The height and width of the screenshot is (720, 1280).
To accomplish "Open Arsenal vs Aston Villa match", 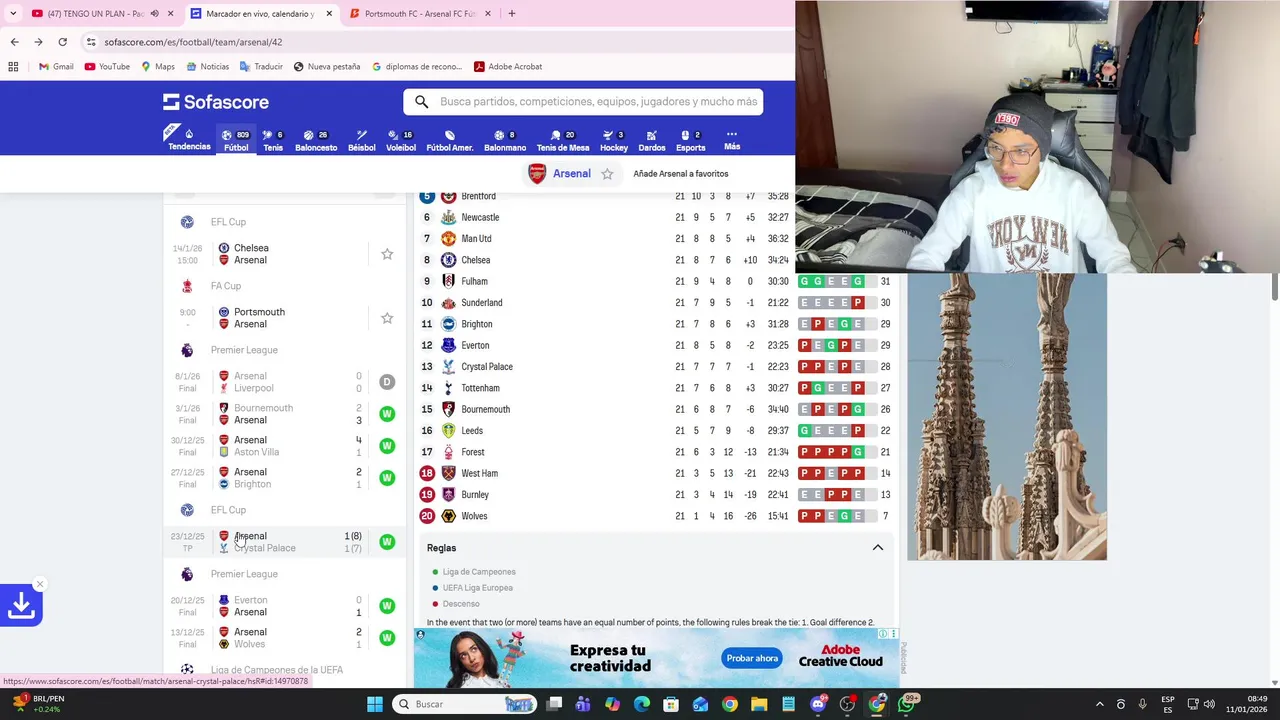I will pyautogui.click(x=285, y=446).
